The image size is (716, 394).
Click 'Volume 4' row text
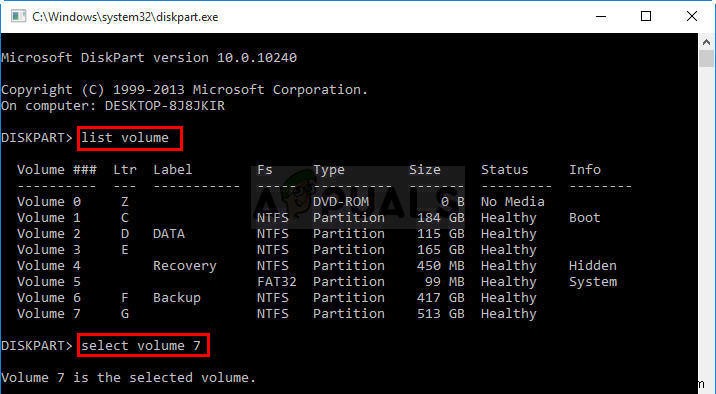click(x=49, y=266)
